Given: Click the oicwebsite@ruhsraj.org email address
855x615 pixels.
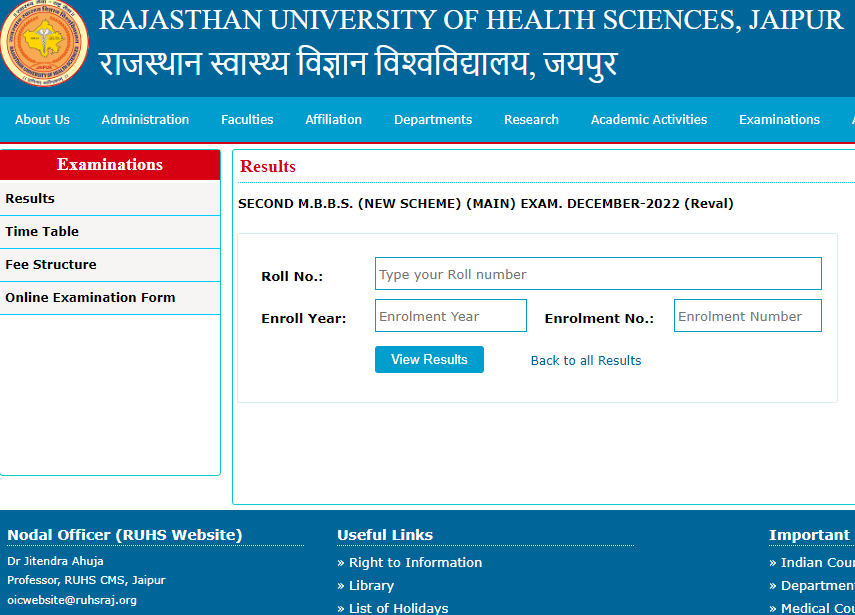Looking at the screenshot, I should [x=72, y=600].
